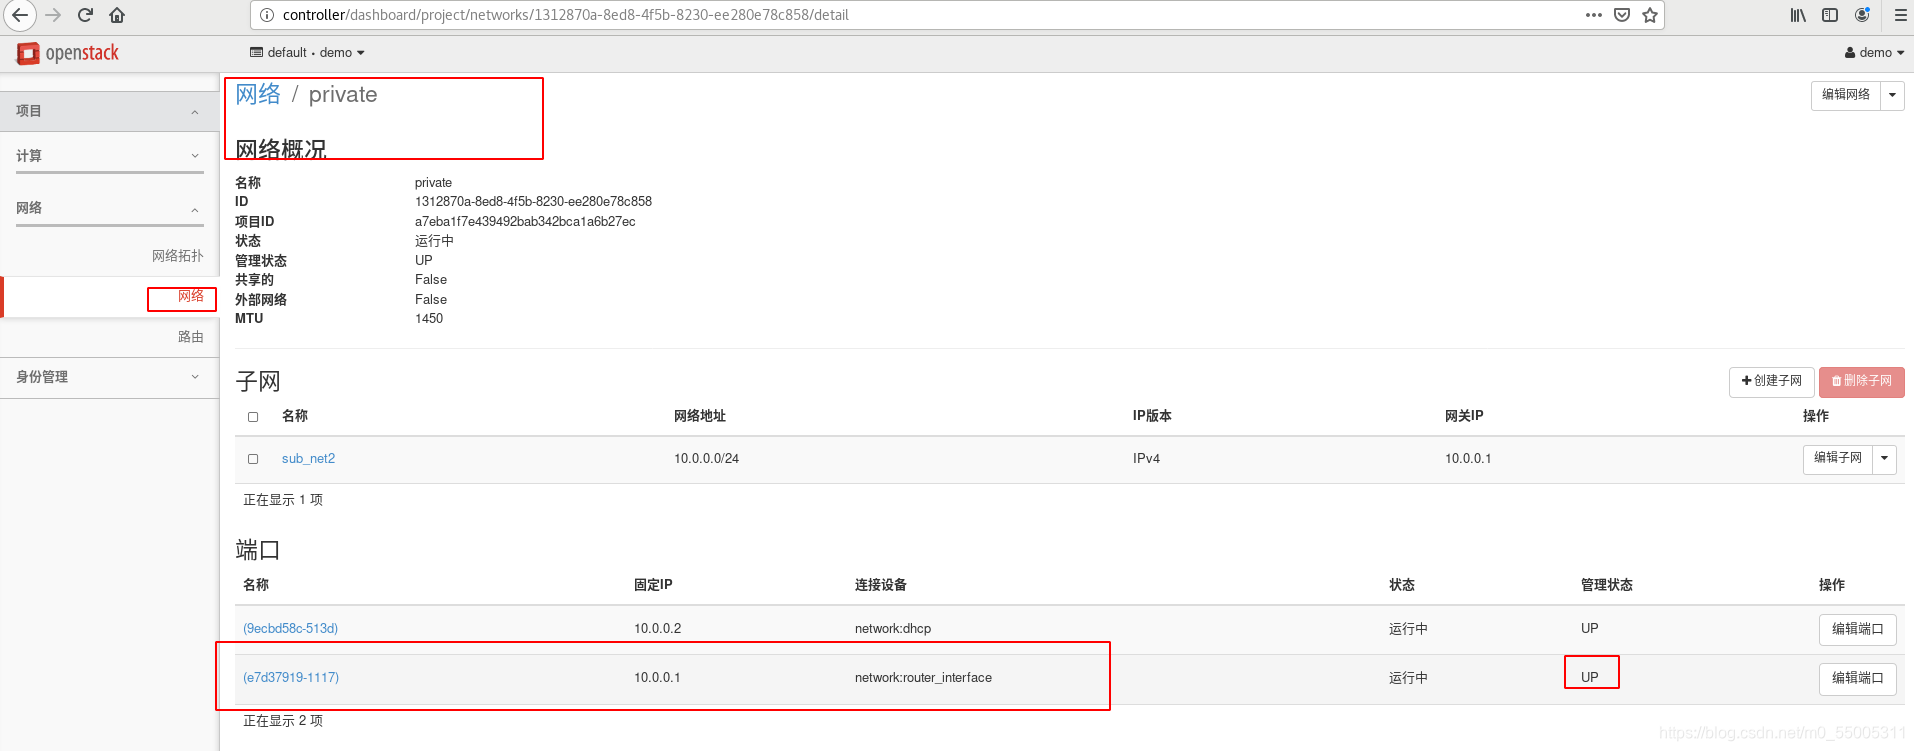The image size is (1914, 751).
Task: Toggle the browser sidebar icon
Action: (1830, 15)
